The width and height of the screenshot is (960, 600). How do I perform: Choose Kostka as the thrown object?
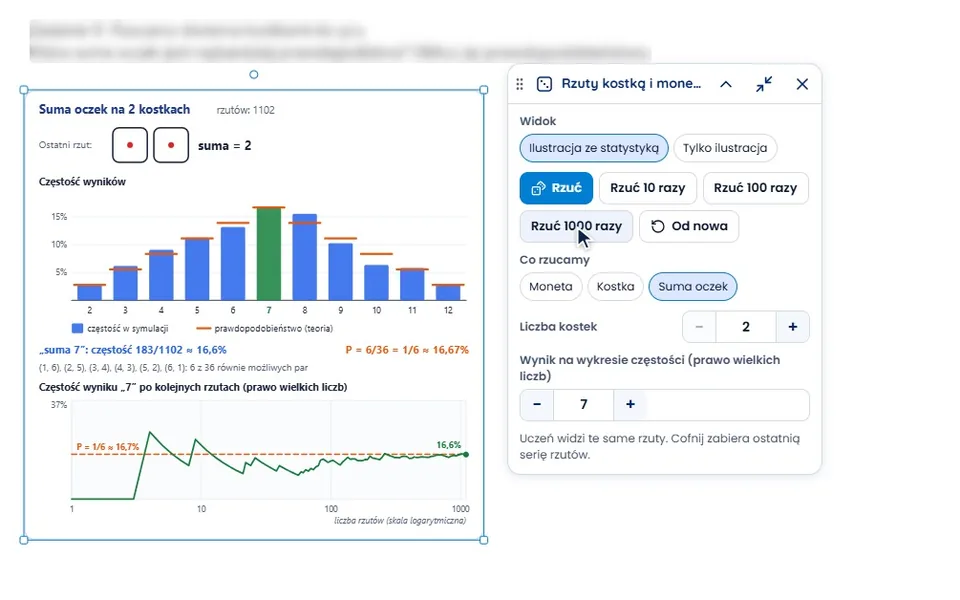[615, 287]
